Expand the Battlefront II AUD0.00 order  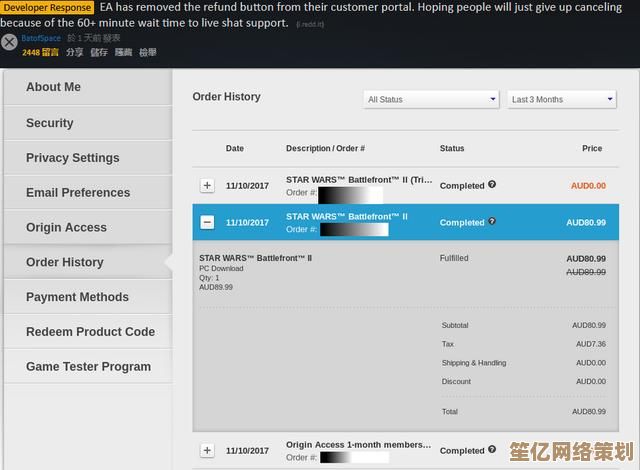(207, 185)
